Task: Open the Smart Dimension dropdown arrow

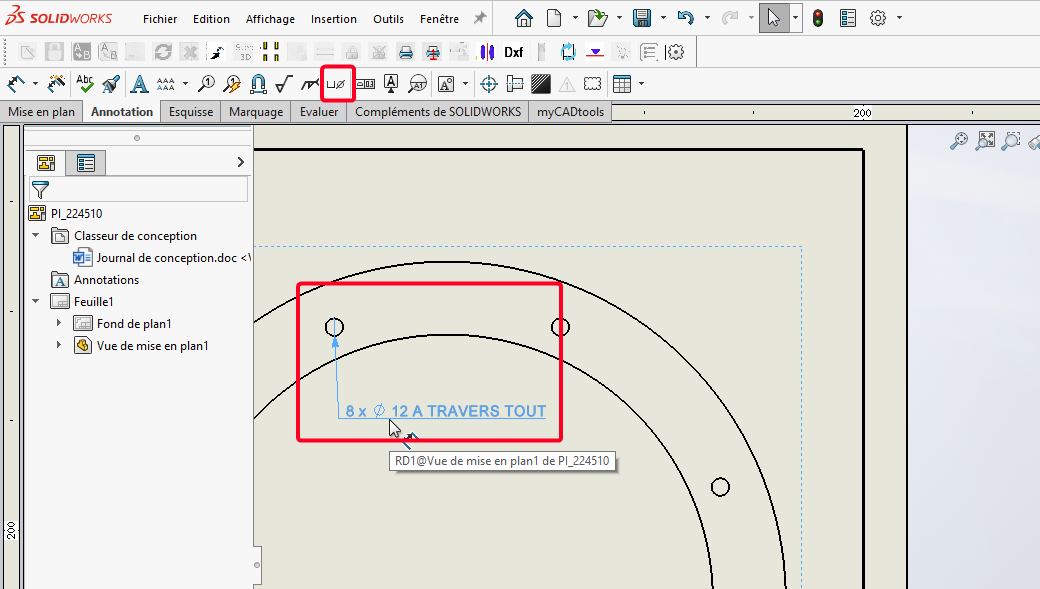Action: point(35,84)
